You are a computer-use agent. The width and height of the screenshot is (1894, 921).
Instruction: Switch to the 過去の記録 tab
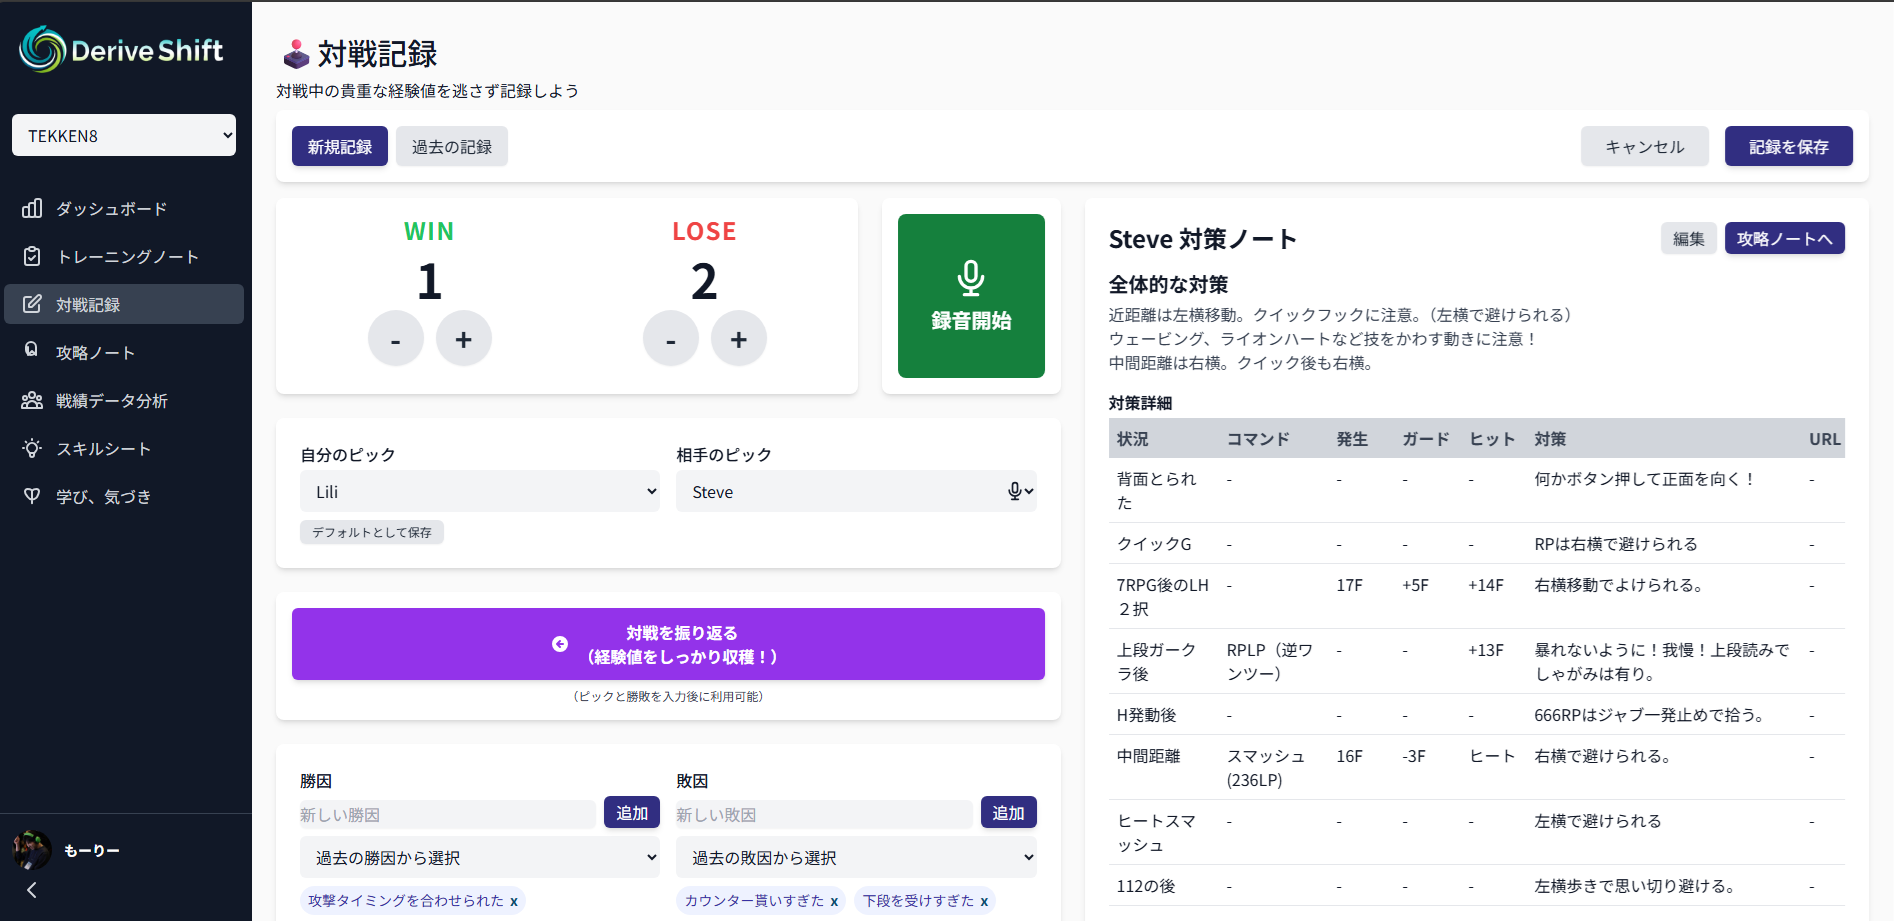click(451, 146)
